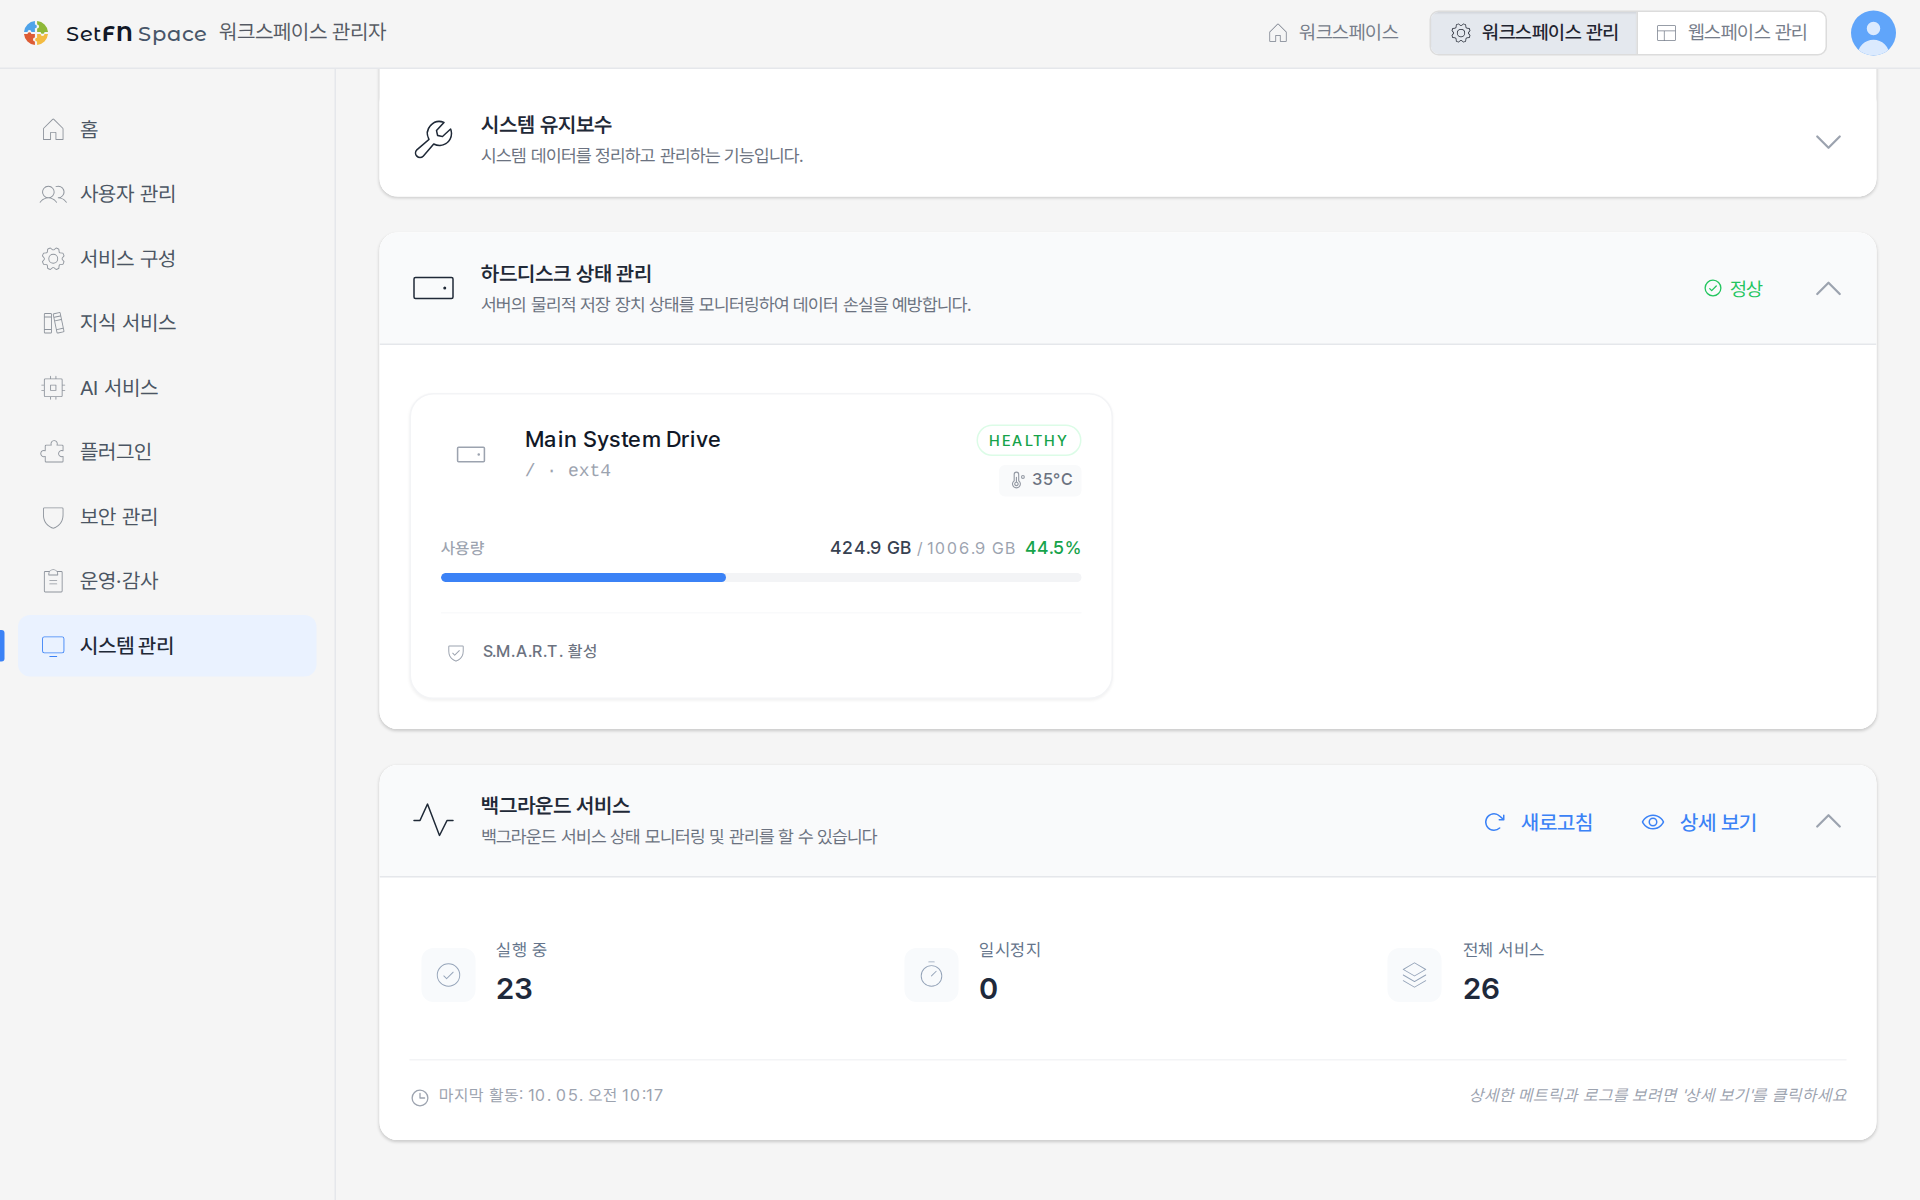Switch to the 워크스페이스 tab
This screenshot has height=1200, width=1920.
(x=1333, y=33)
